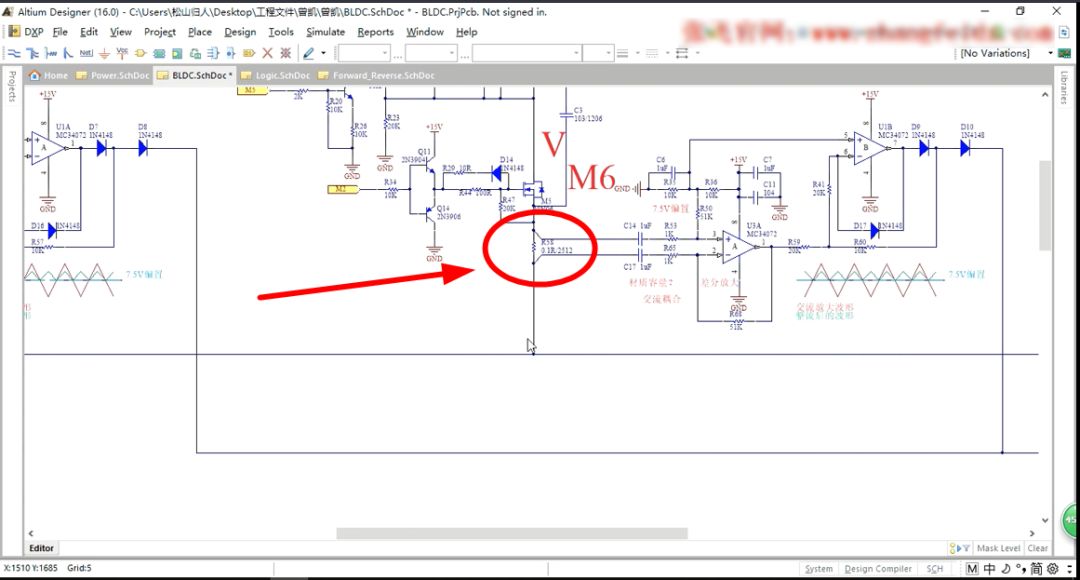This screenshot has height=580, width=1080.
Task: Click the vertical scrollbar thumb
Action: 1045,205
